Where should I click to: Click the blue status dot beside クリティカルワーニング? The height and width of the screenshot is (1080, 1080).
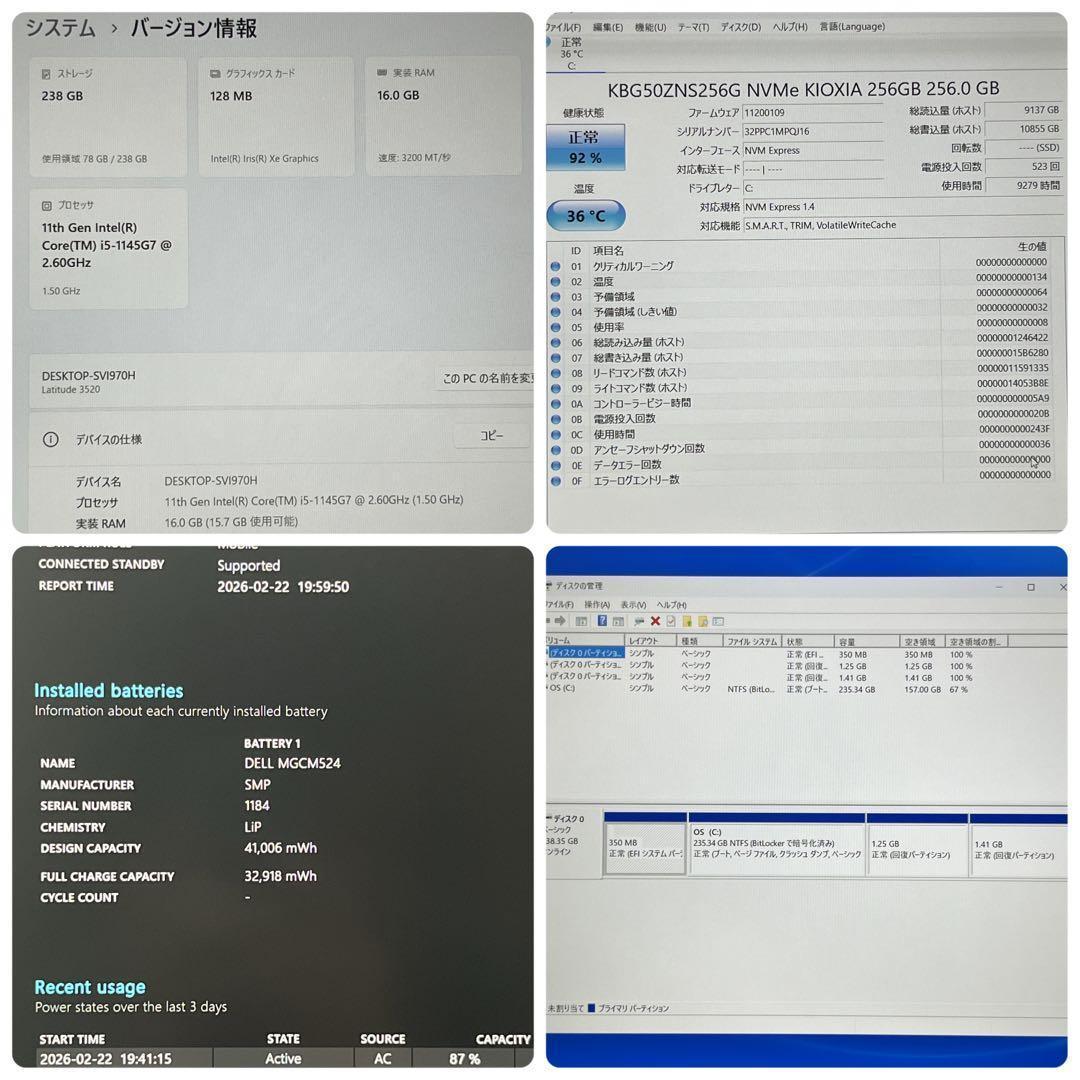pyautogui.click(x=557, y=266)
